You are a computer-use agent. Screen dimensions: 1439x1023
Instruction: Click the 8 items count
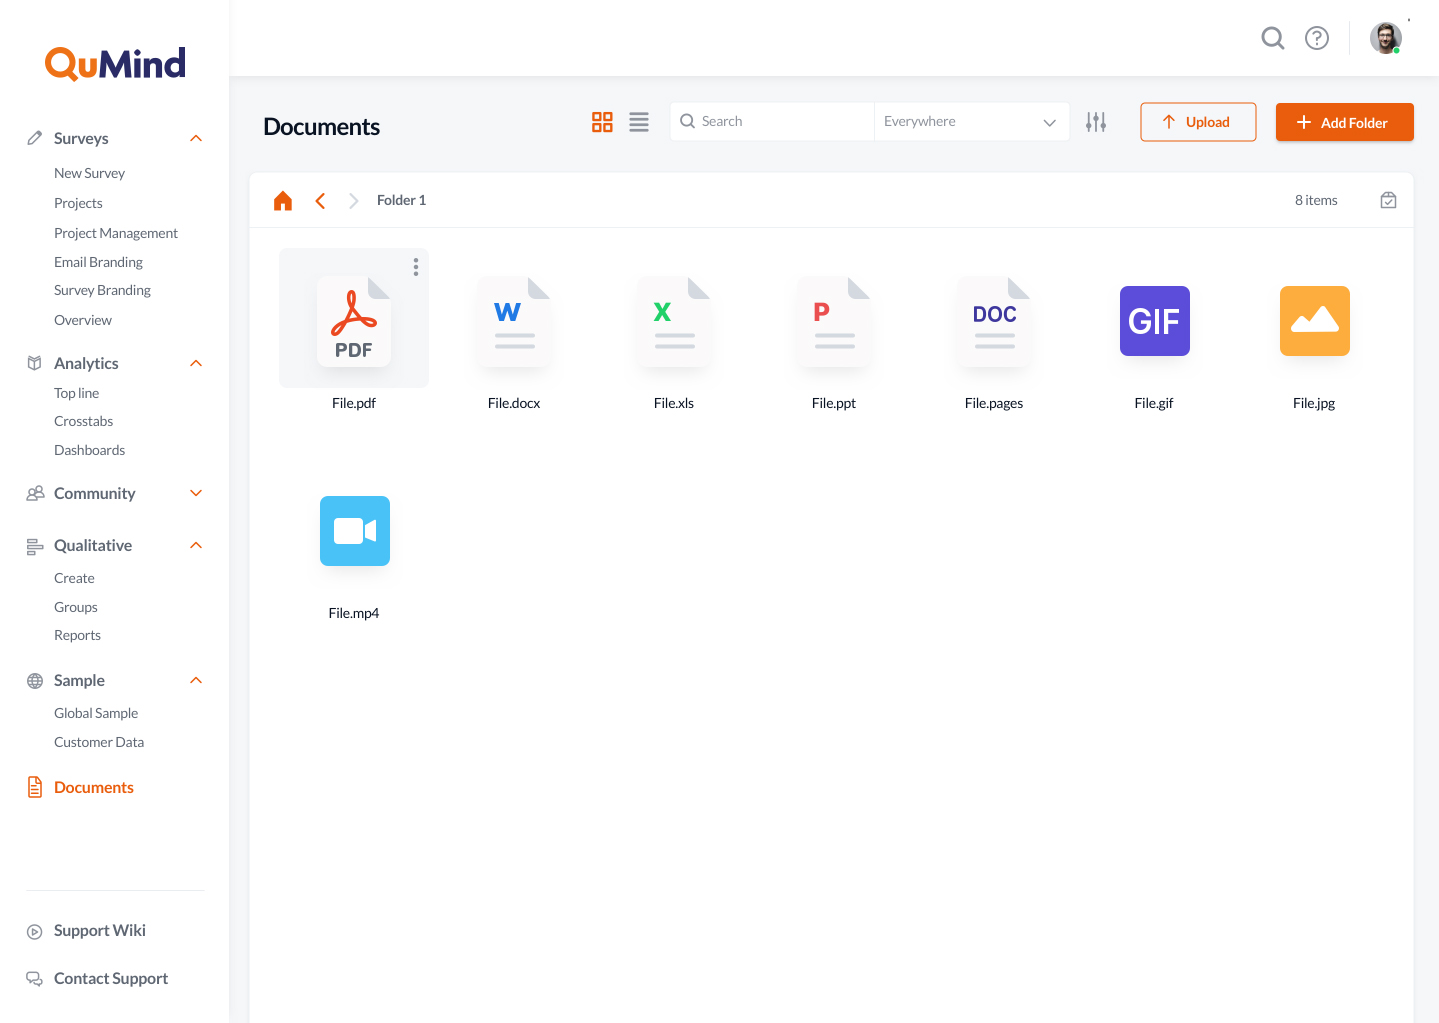coord(1316,200)
